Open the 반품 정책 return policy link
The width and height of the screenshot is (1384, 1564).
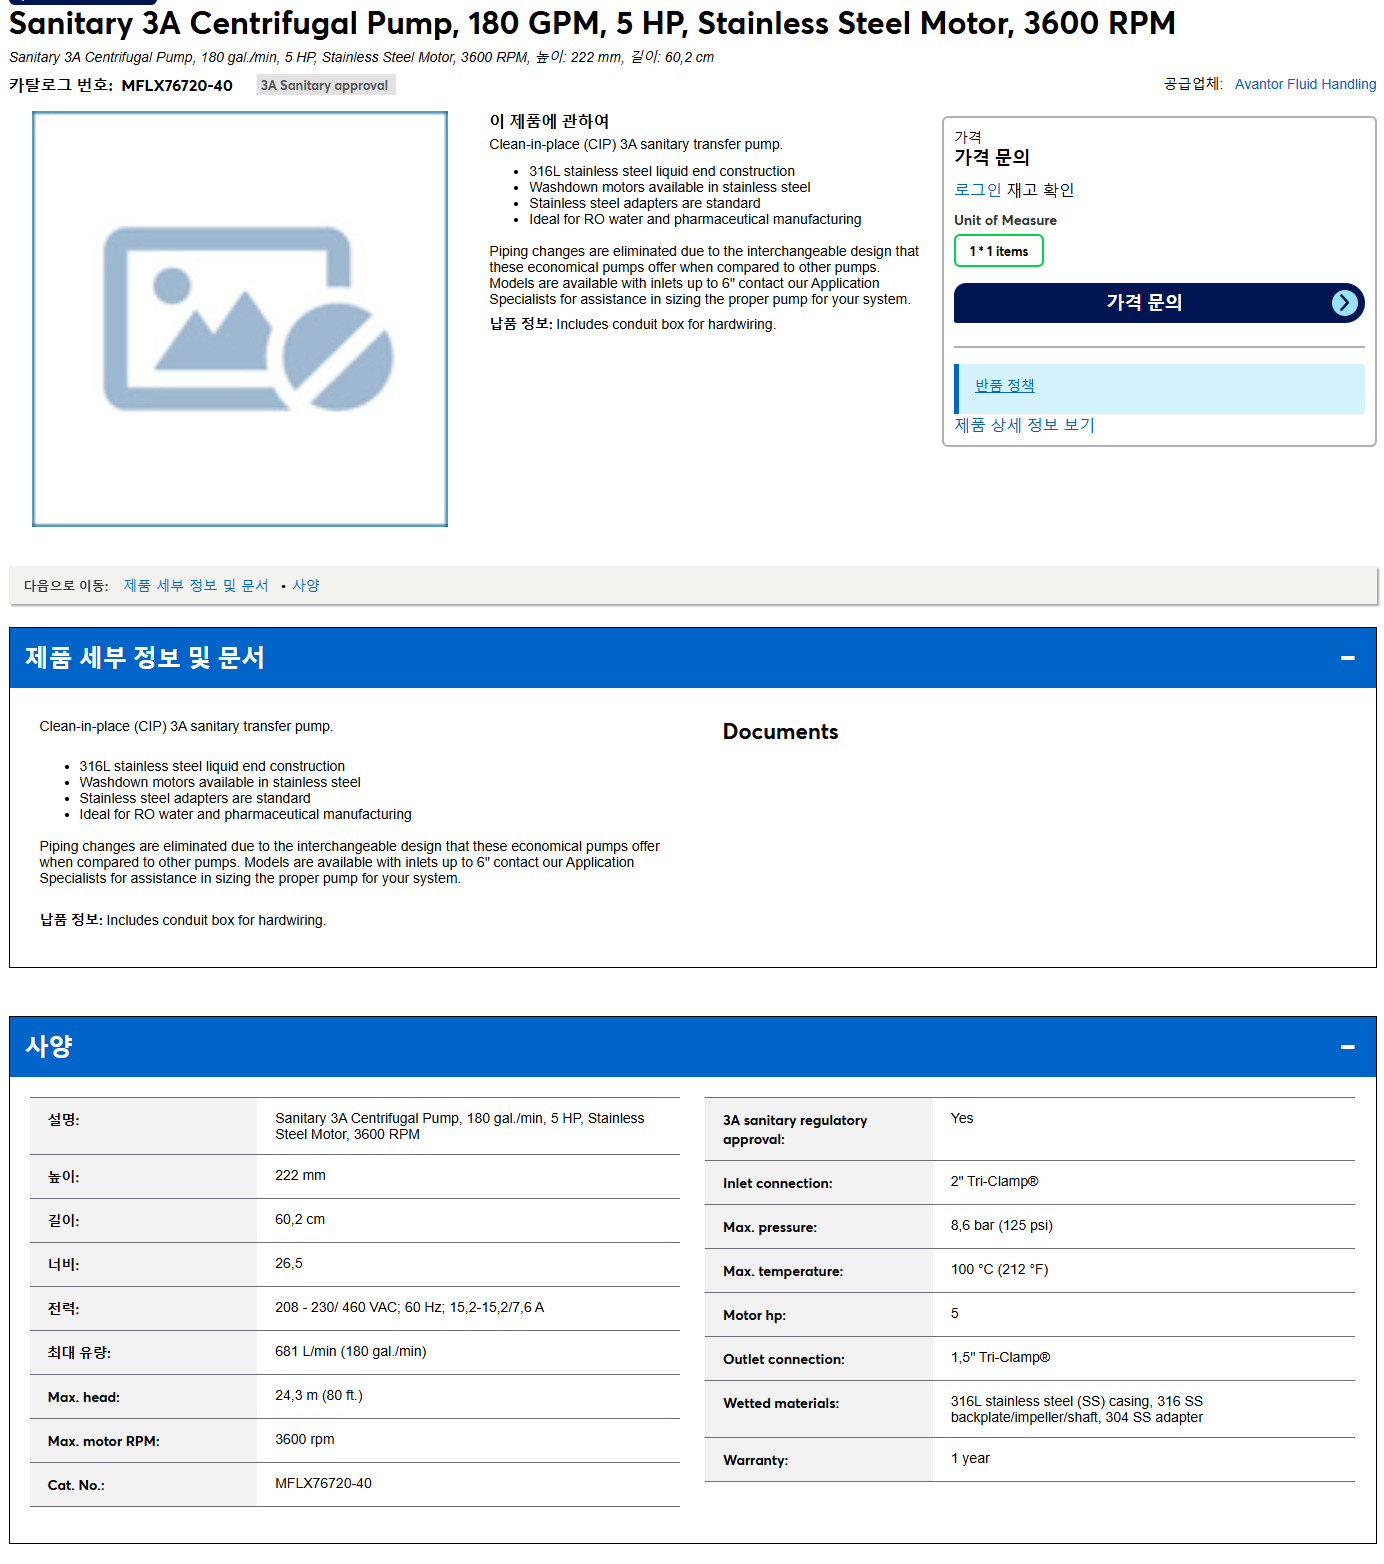tap(1004, 386)
